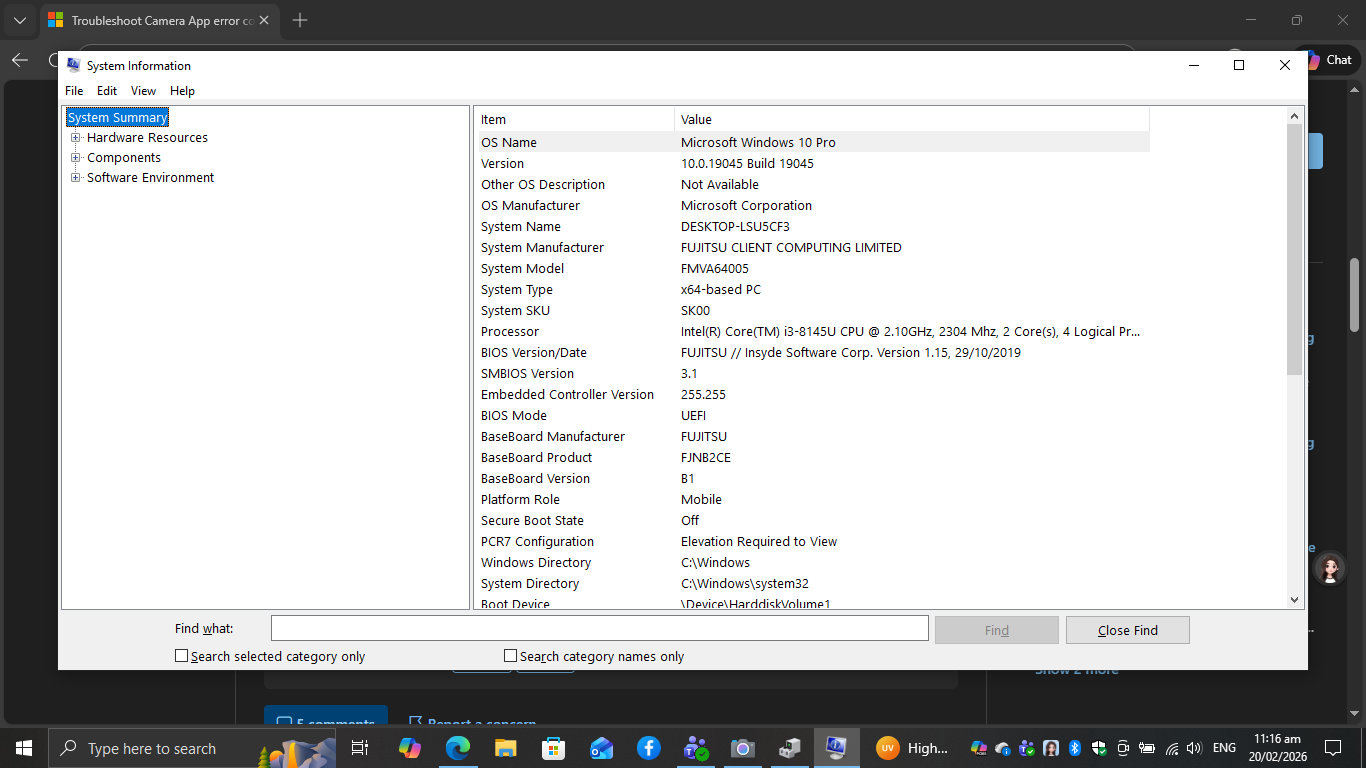
Task: Select the BIOS Mode item cell
Action: tap(514, 415)
